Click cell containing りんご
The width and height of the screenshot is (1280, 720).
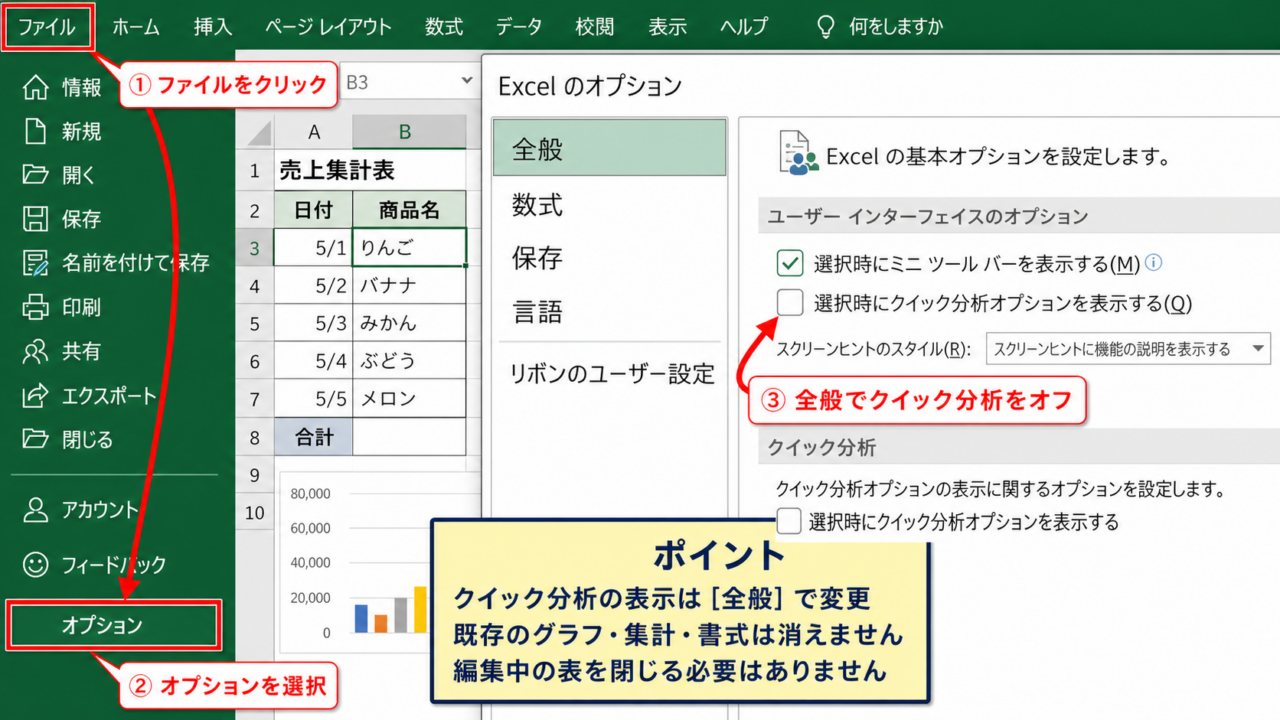410,248
